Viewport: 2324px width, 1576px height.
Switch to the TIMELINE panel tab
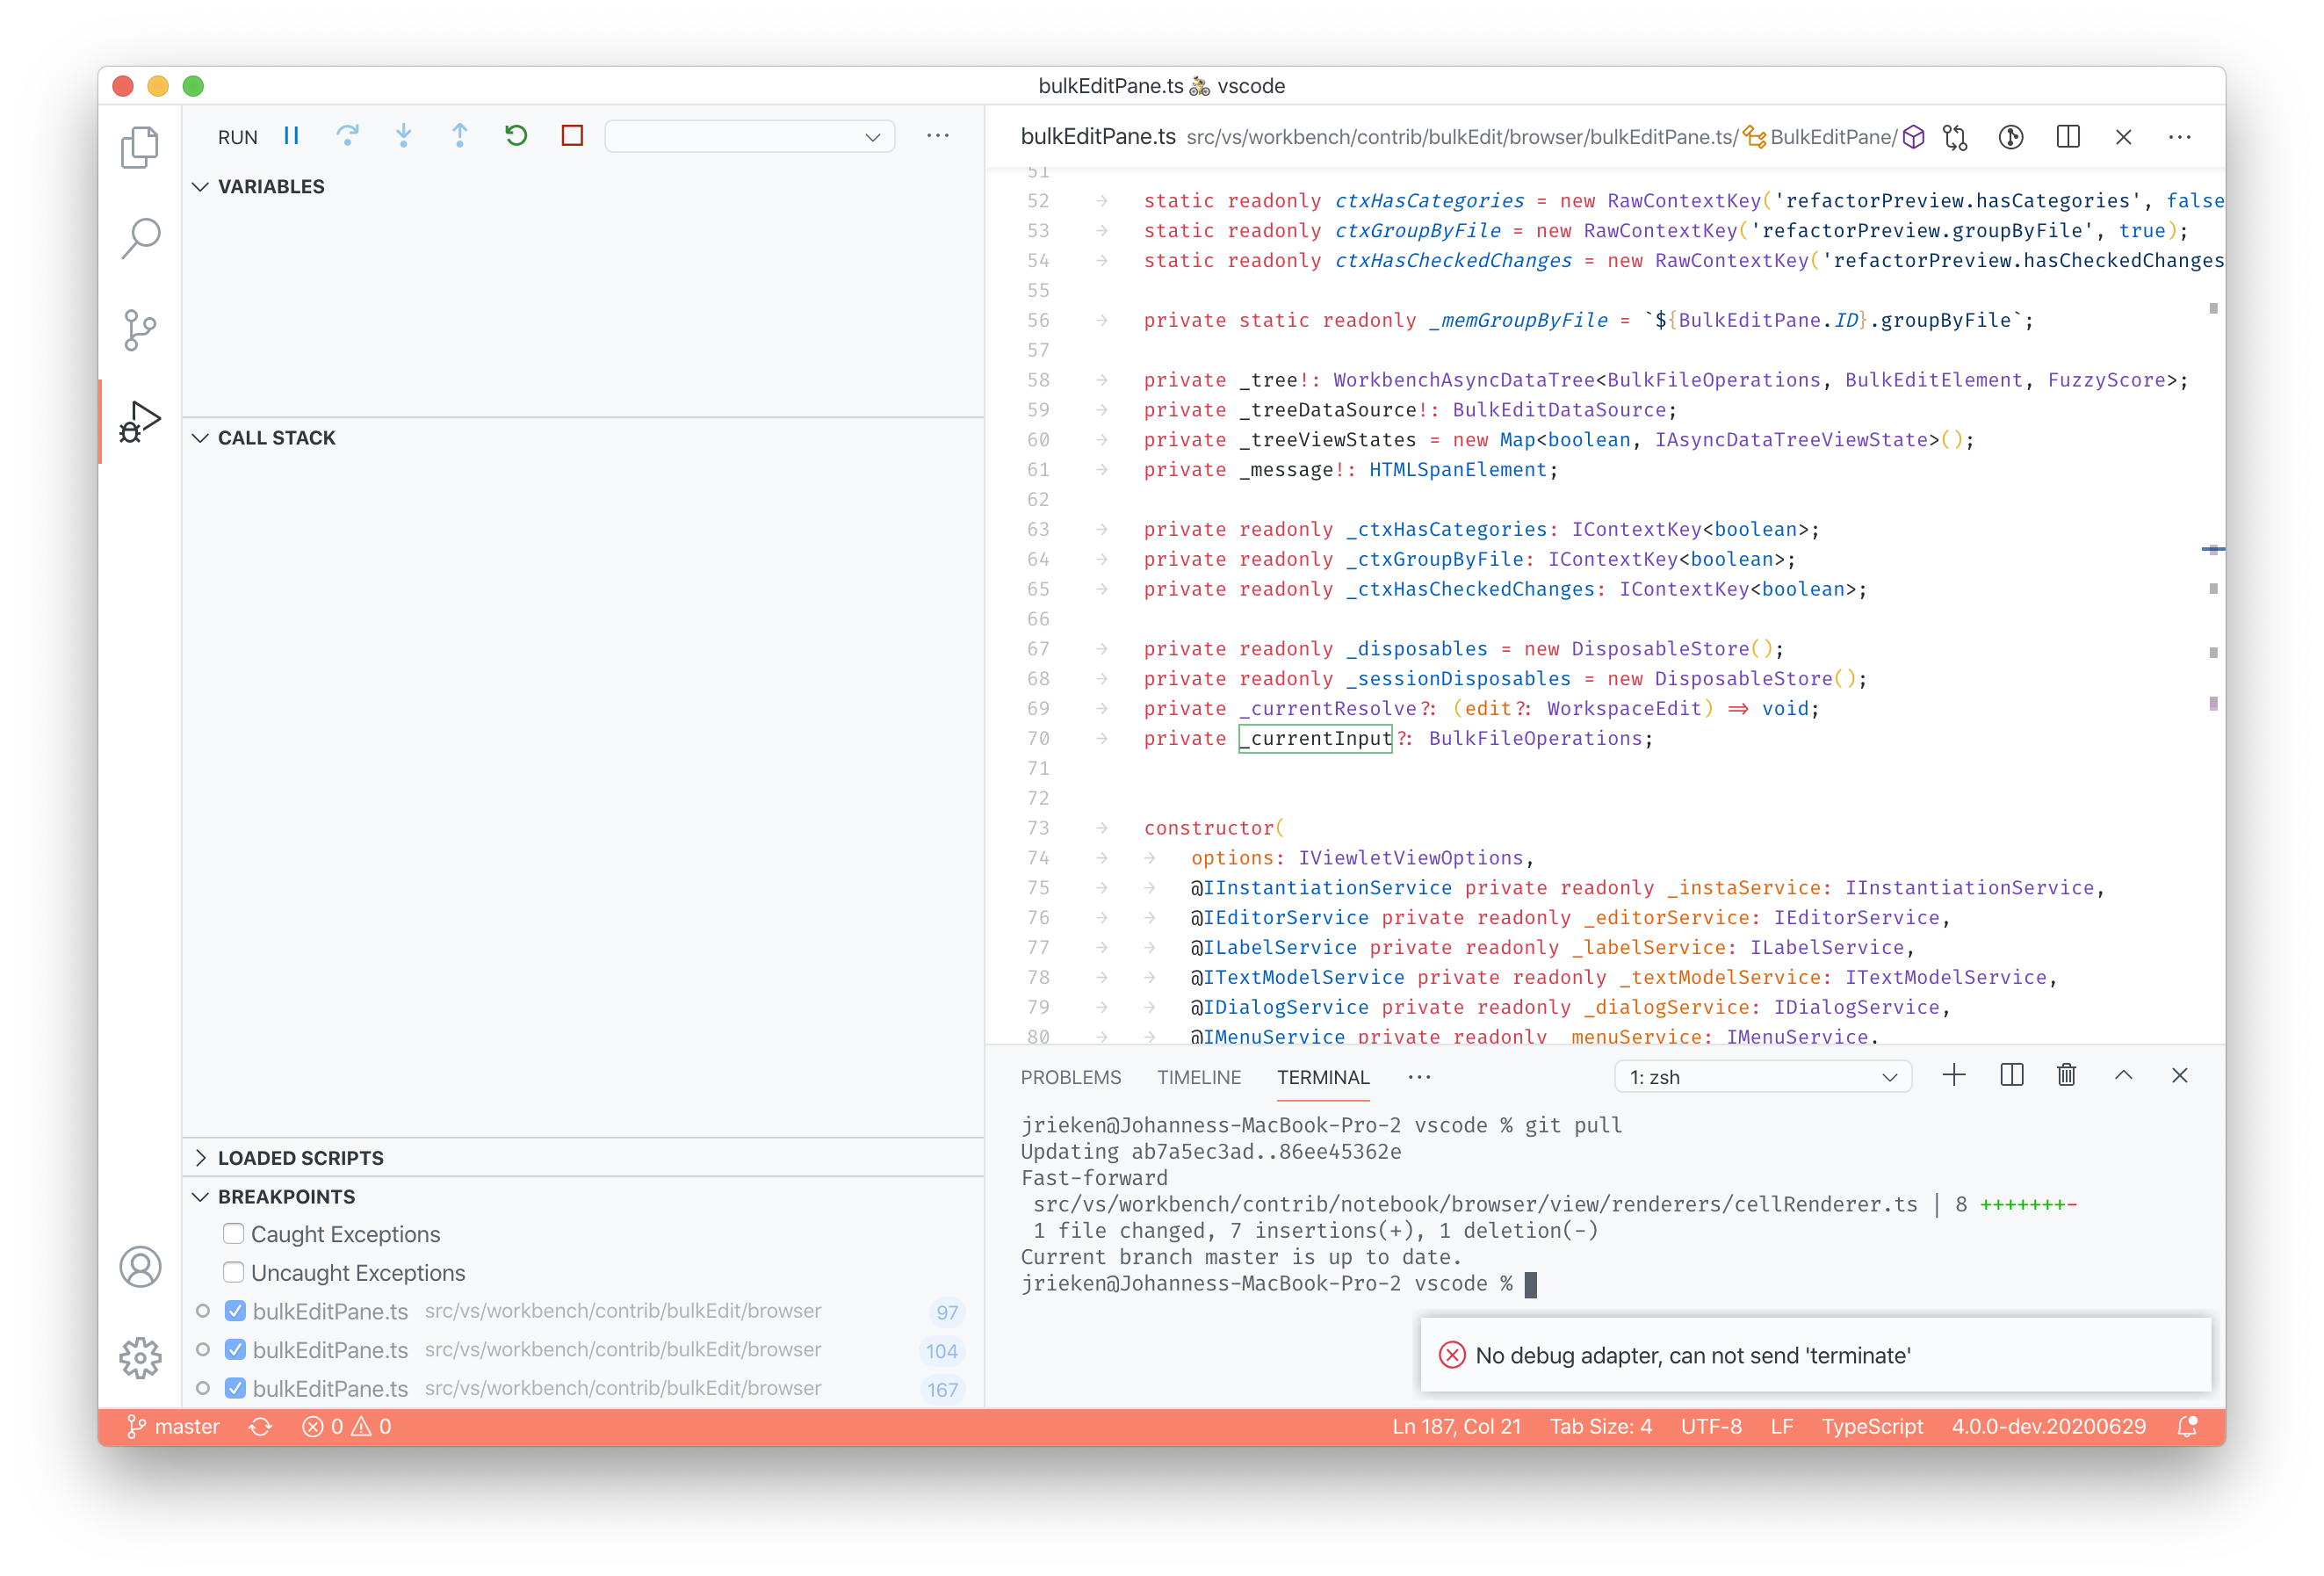1199,1077
